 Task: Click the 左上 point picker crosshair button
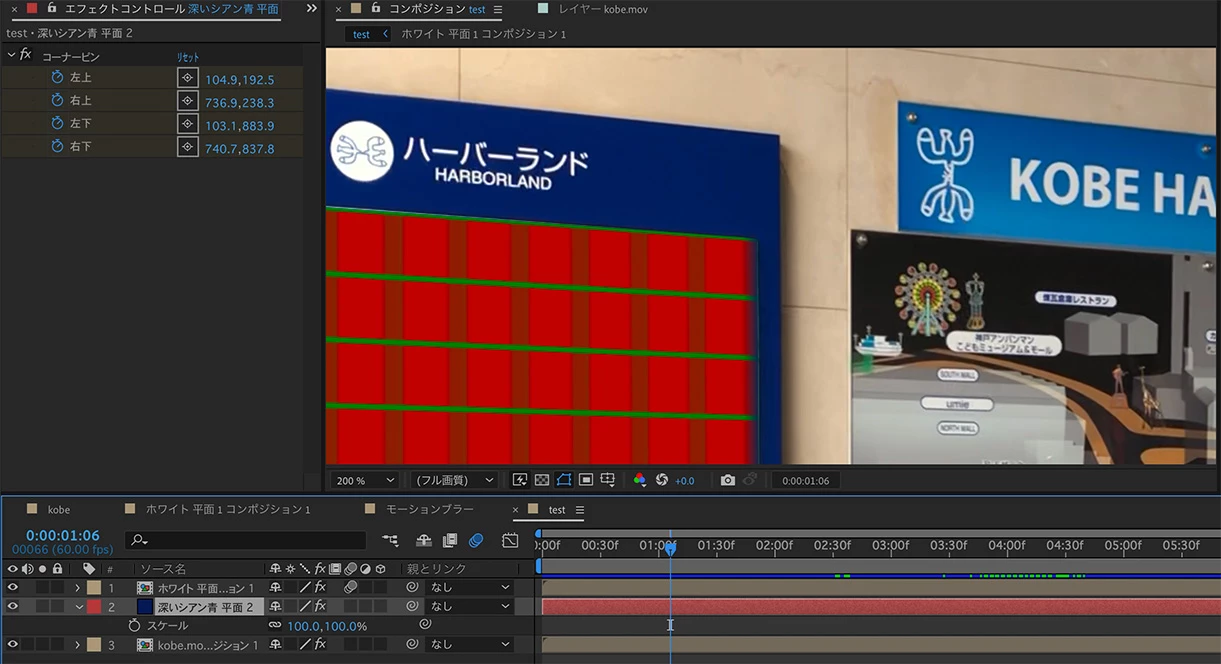pyautogui.click(x=187, y=77)
